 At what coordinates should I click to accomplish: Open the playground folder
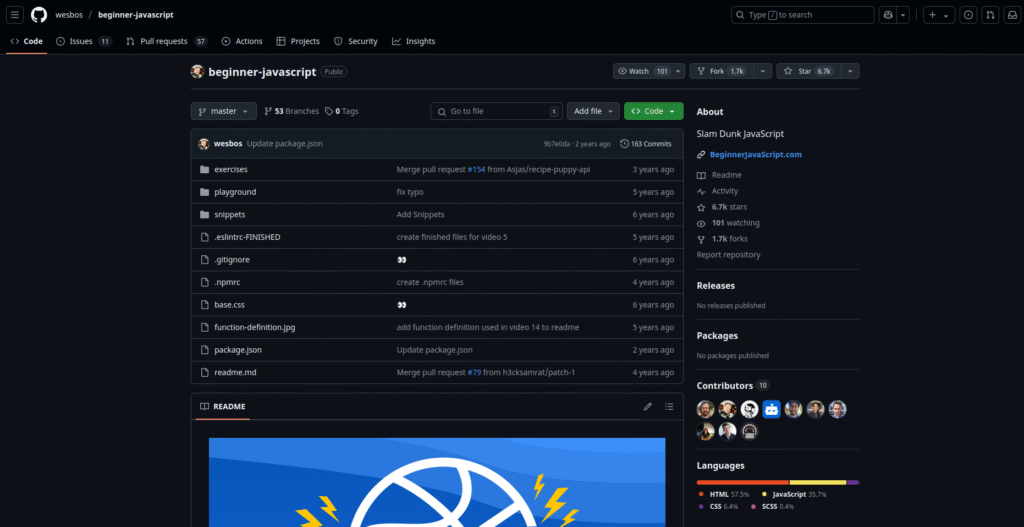point(235,192)
